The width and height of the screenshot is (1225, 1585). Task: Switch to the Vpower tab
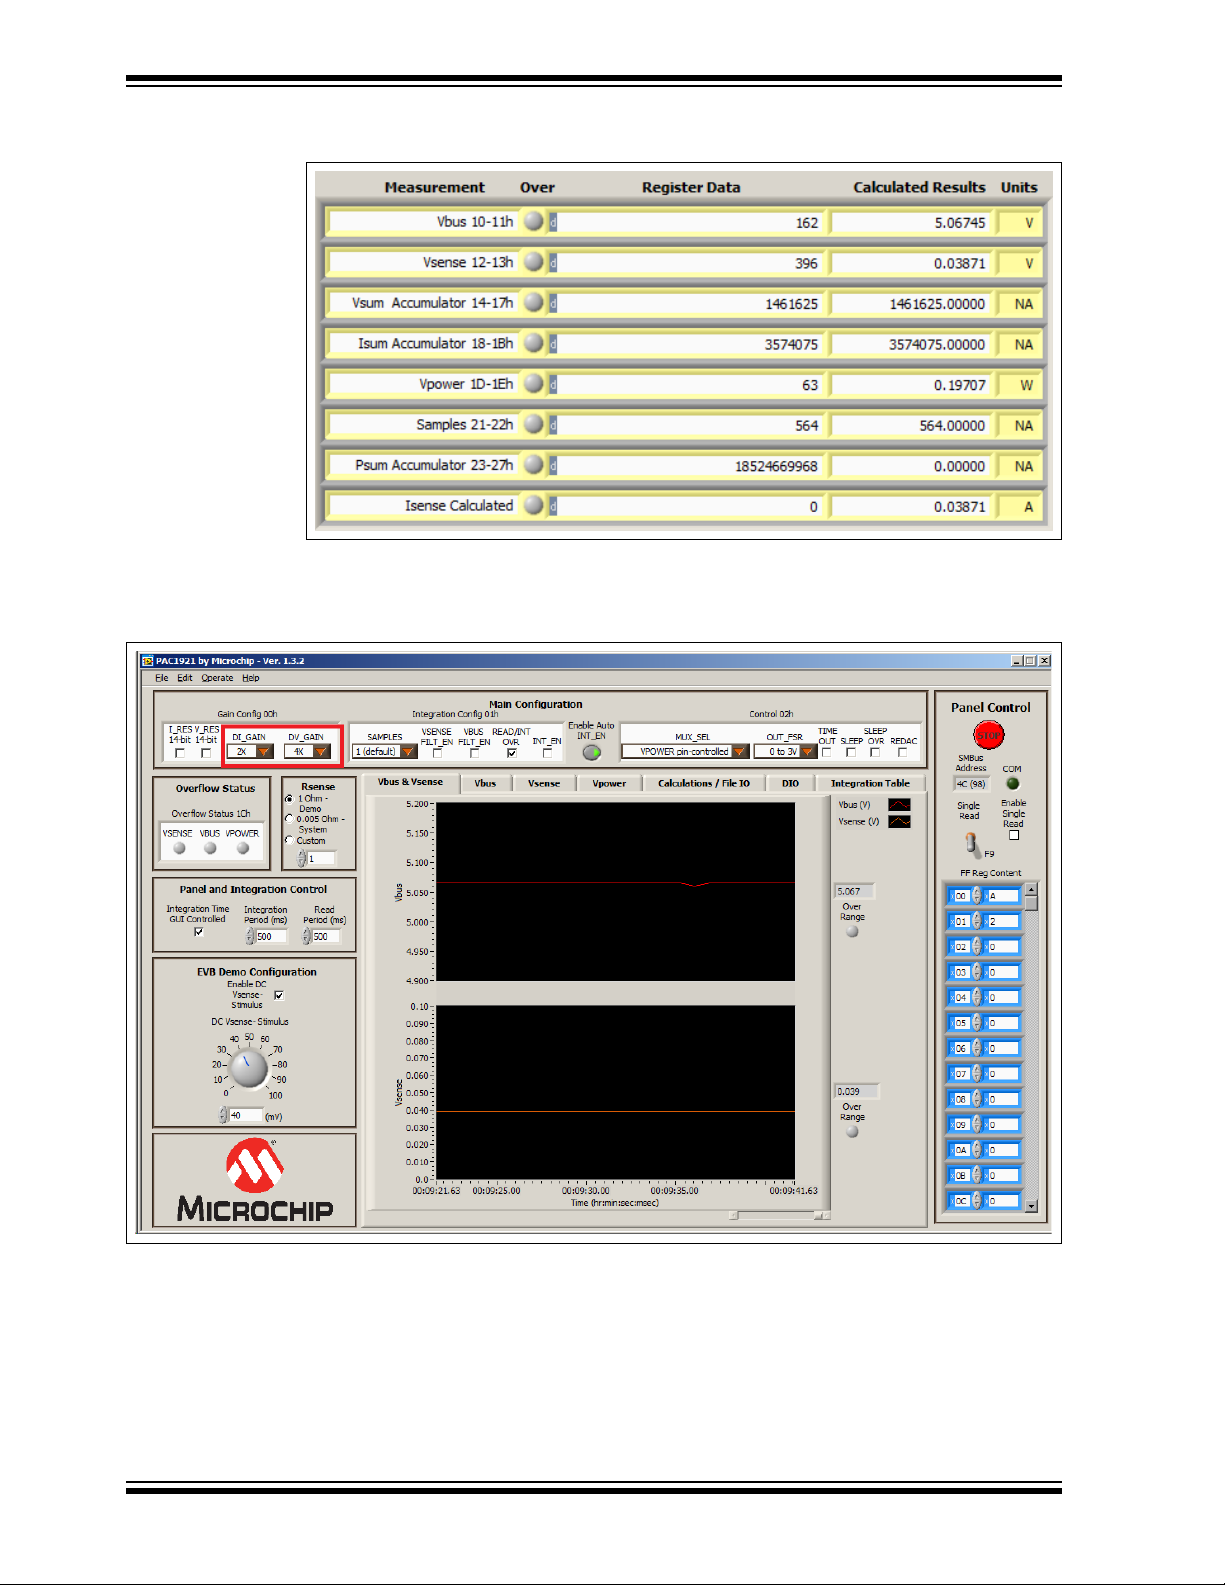pyautogui.click(x=609, y=784)
